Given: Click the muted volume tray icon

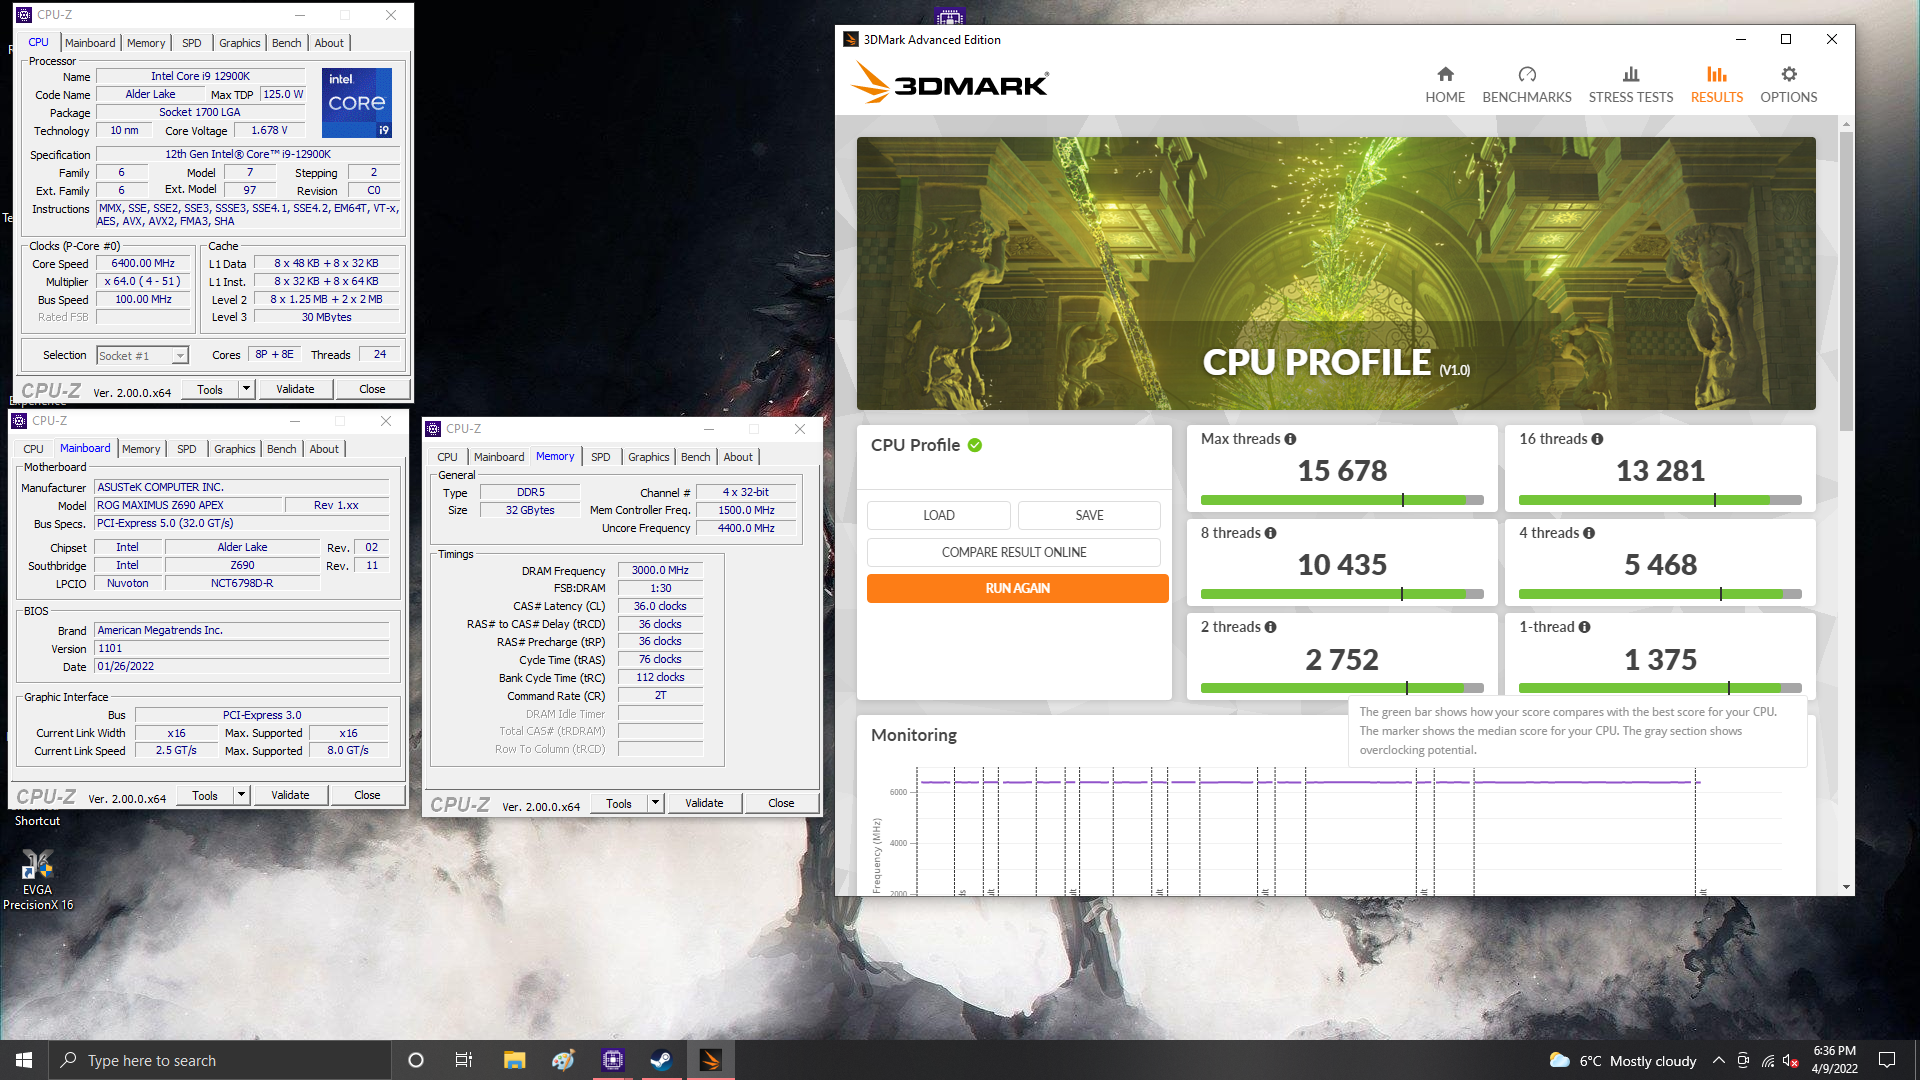Looking at the screenshot, I should (1791, 1061).
